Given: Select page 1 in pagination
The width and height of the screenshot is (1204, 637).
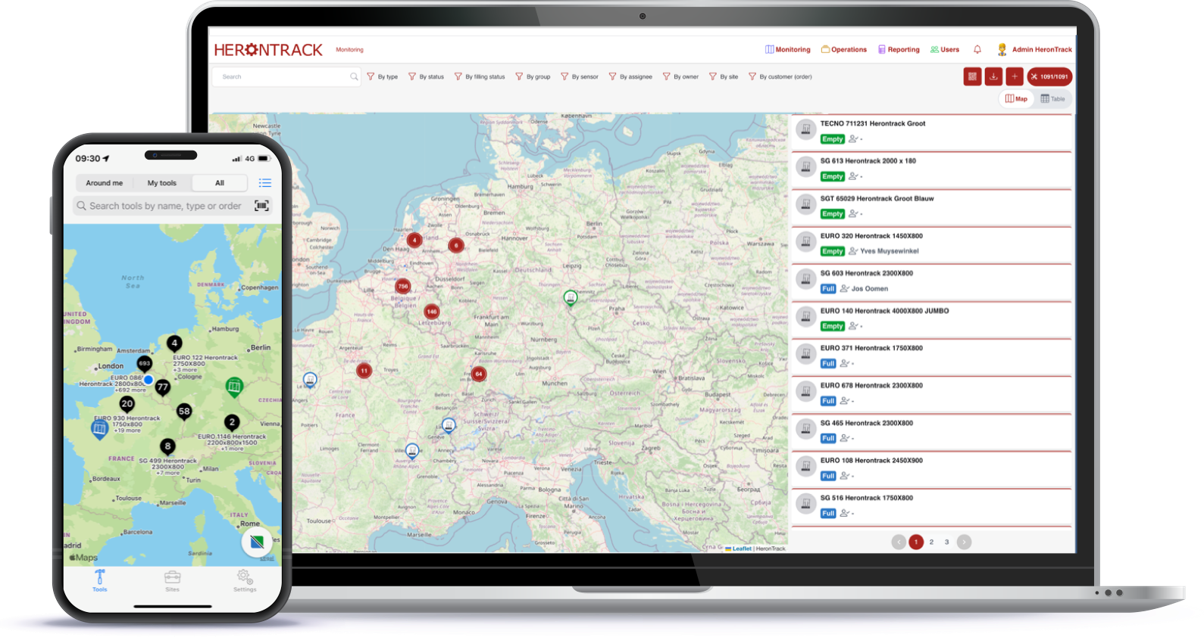Looking at the screenshot, I should pyautogui.click(x=916, y=542).
